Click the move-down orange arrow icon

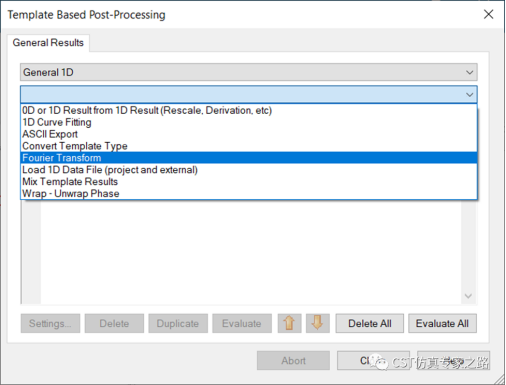pos(318,323)
